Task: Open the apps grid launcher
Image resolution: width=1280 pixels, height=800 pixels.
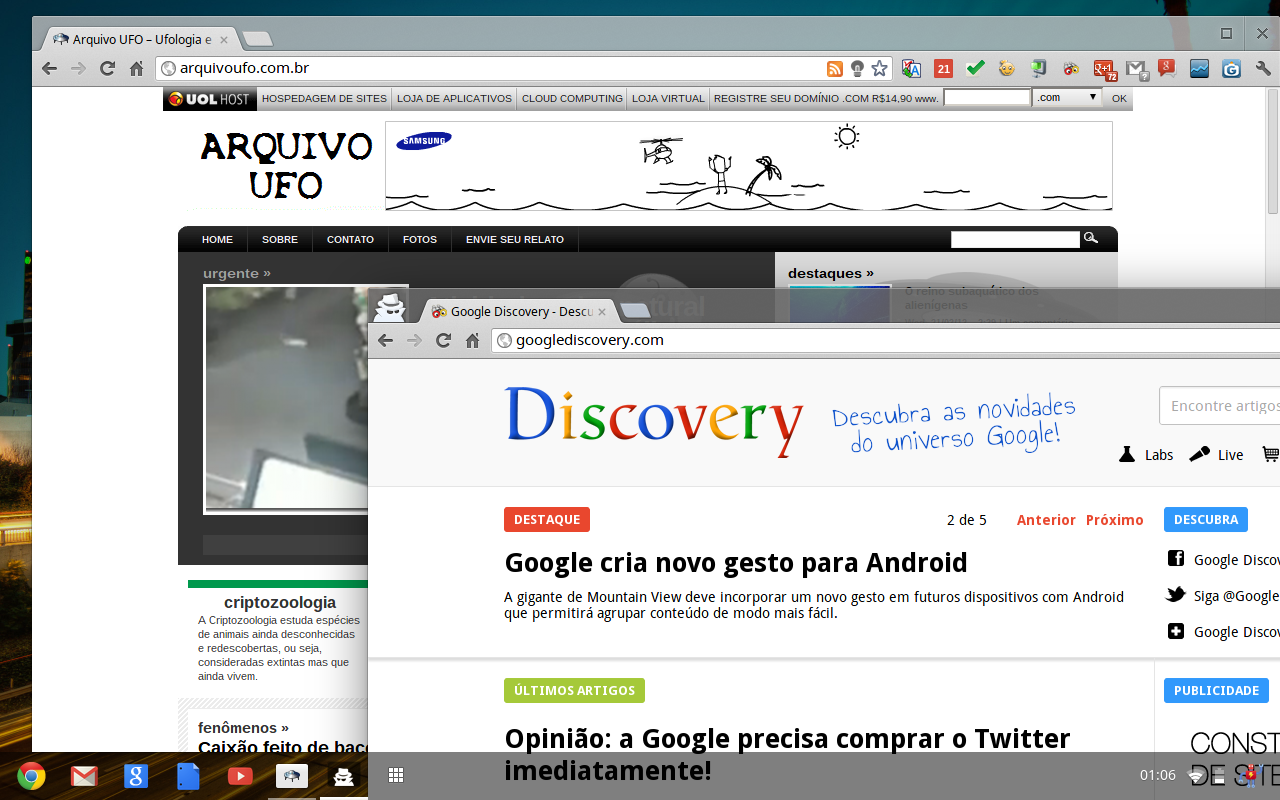Action: point(396,776)
